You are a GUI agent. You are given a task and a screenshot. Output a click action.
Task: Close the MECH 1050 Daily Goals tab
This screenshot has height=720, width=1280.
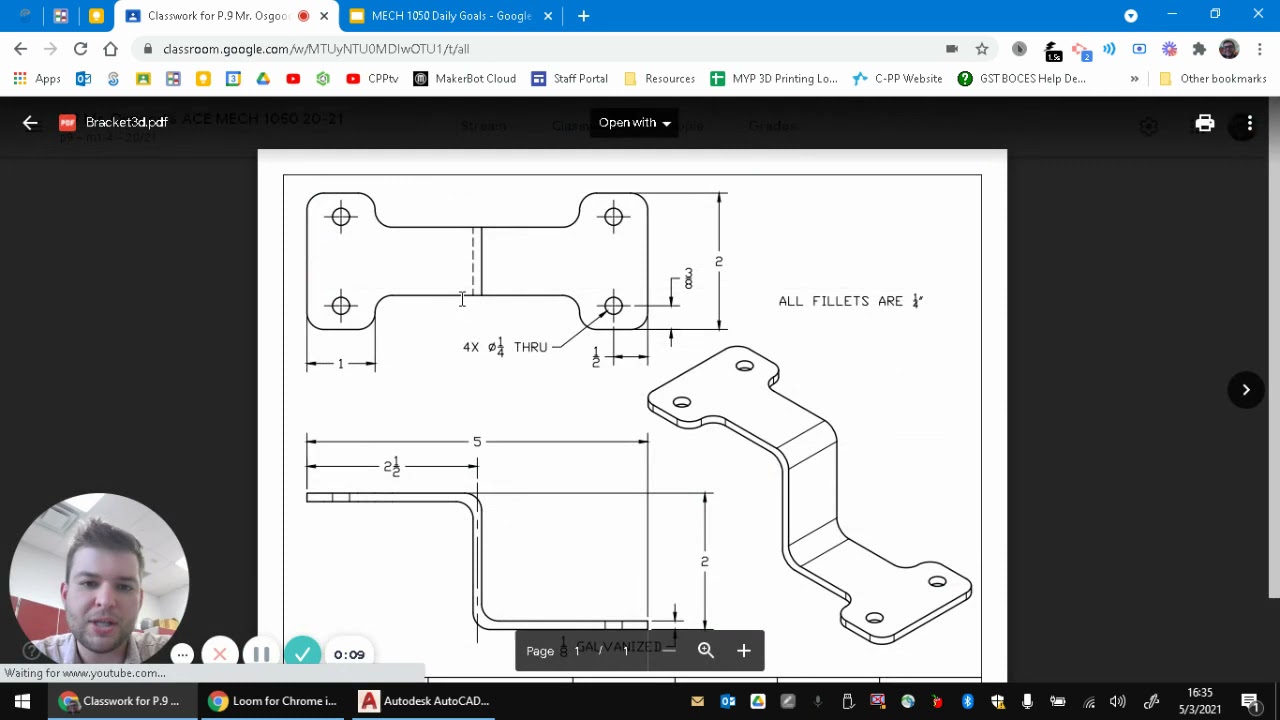point(548,16)
